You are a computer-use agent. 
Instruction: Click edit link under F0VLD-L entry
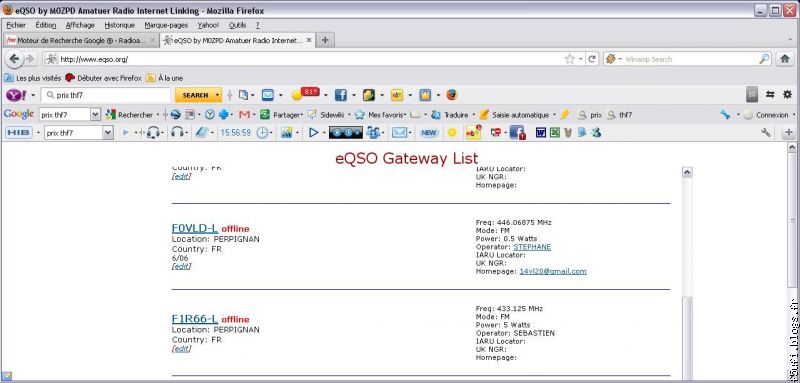click(182, 266)
